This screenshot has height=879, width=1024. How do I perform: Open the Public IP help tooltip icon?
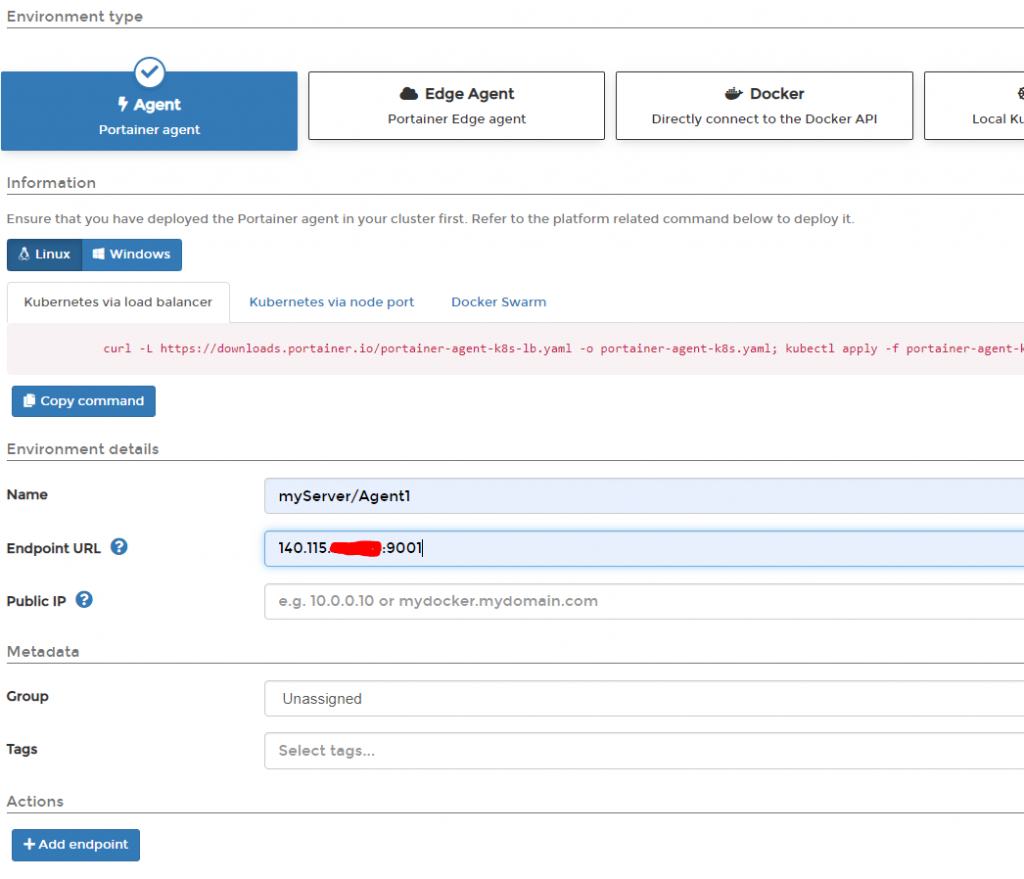(x=84, y=599)
